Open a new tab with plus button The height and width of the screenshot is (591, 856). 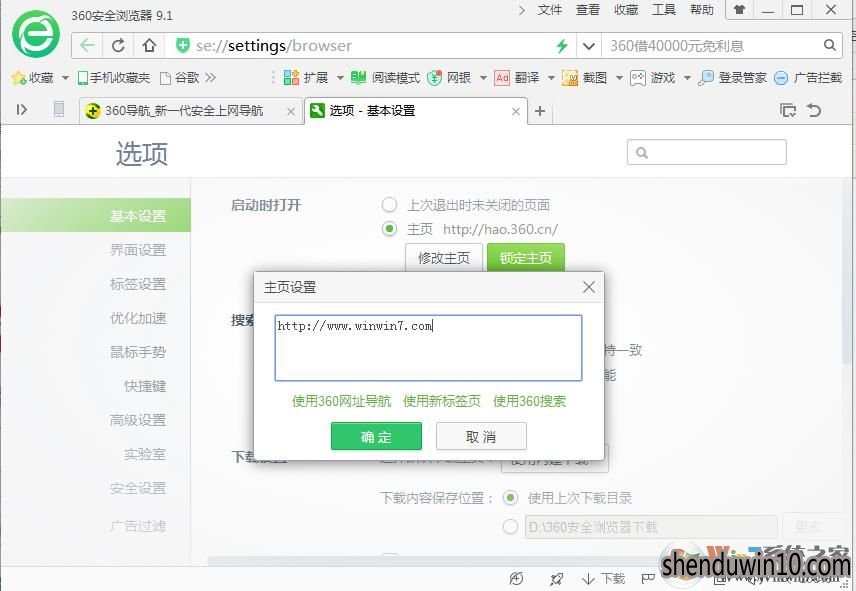[540, 111]
